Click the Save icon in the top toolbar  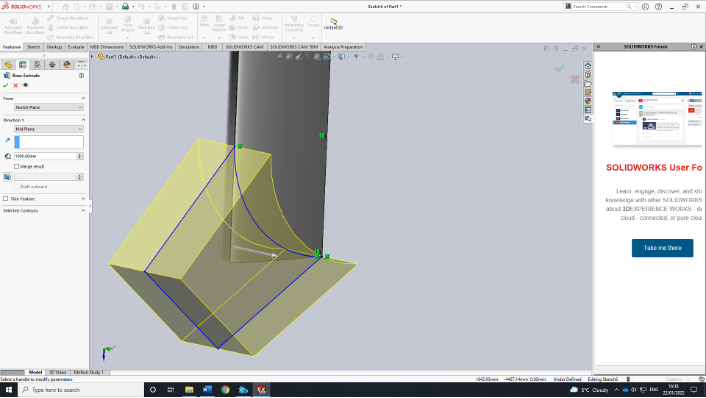click(109, 7)
